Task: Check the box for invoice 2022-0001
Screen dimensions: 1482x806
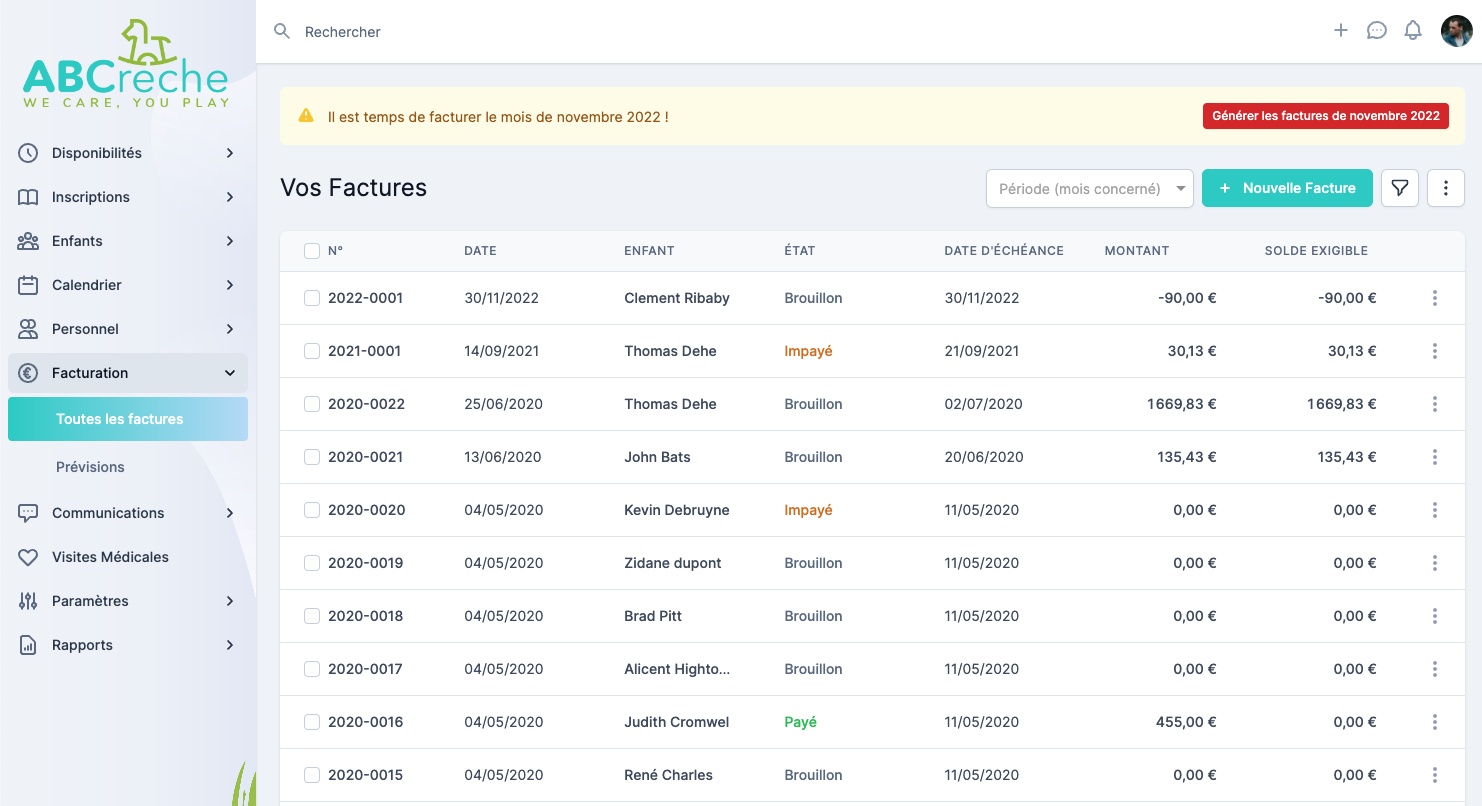Action: click(312, 298)
